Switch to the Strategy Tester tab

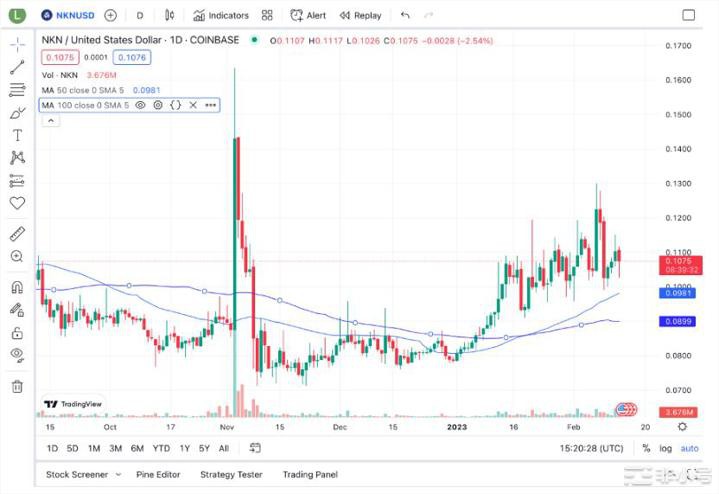233,474
